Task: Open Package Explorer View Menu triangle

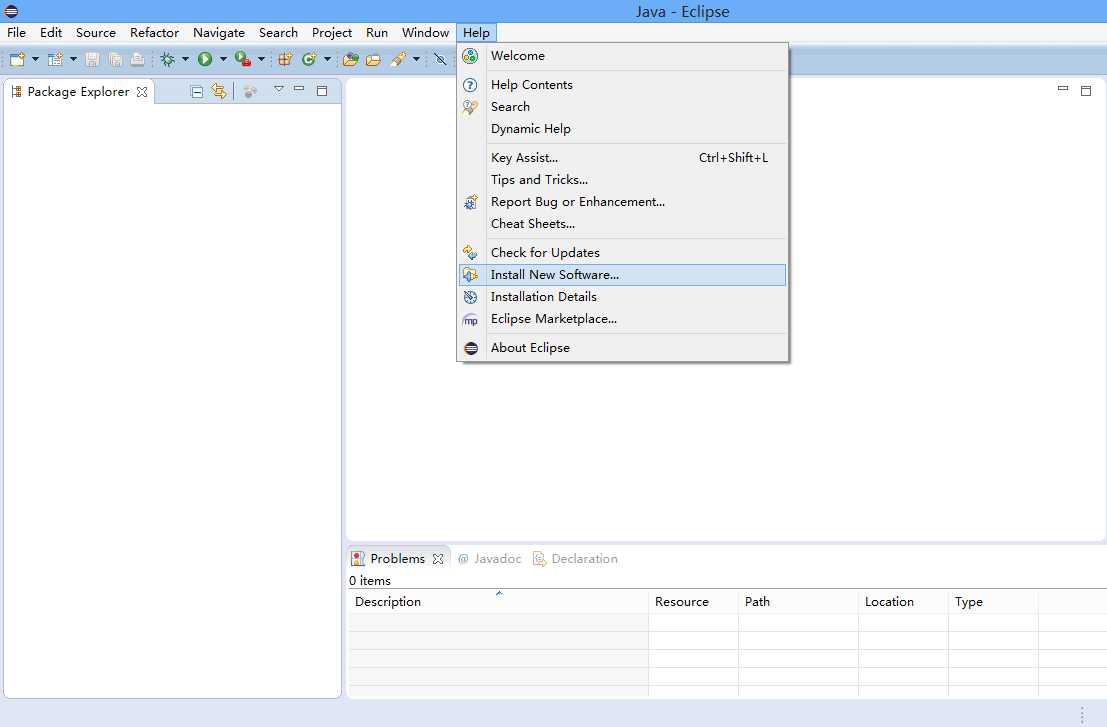Action: (279, 89)
